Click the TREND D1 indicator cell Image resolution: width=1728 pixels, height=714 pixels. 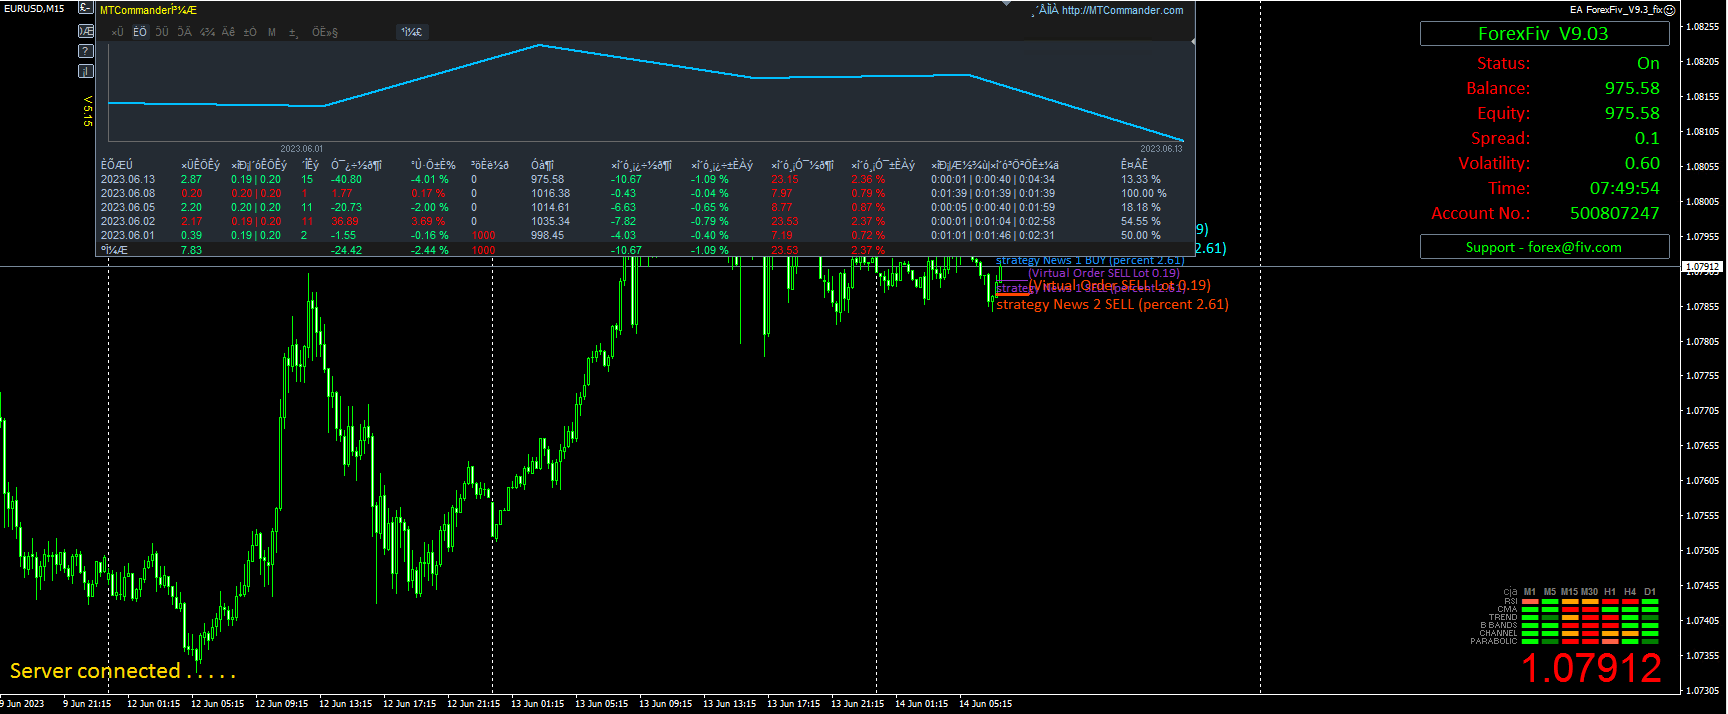pos(1650,617)
